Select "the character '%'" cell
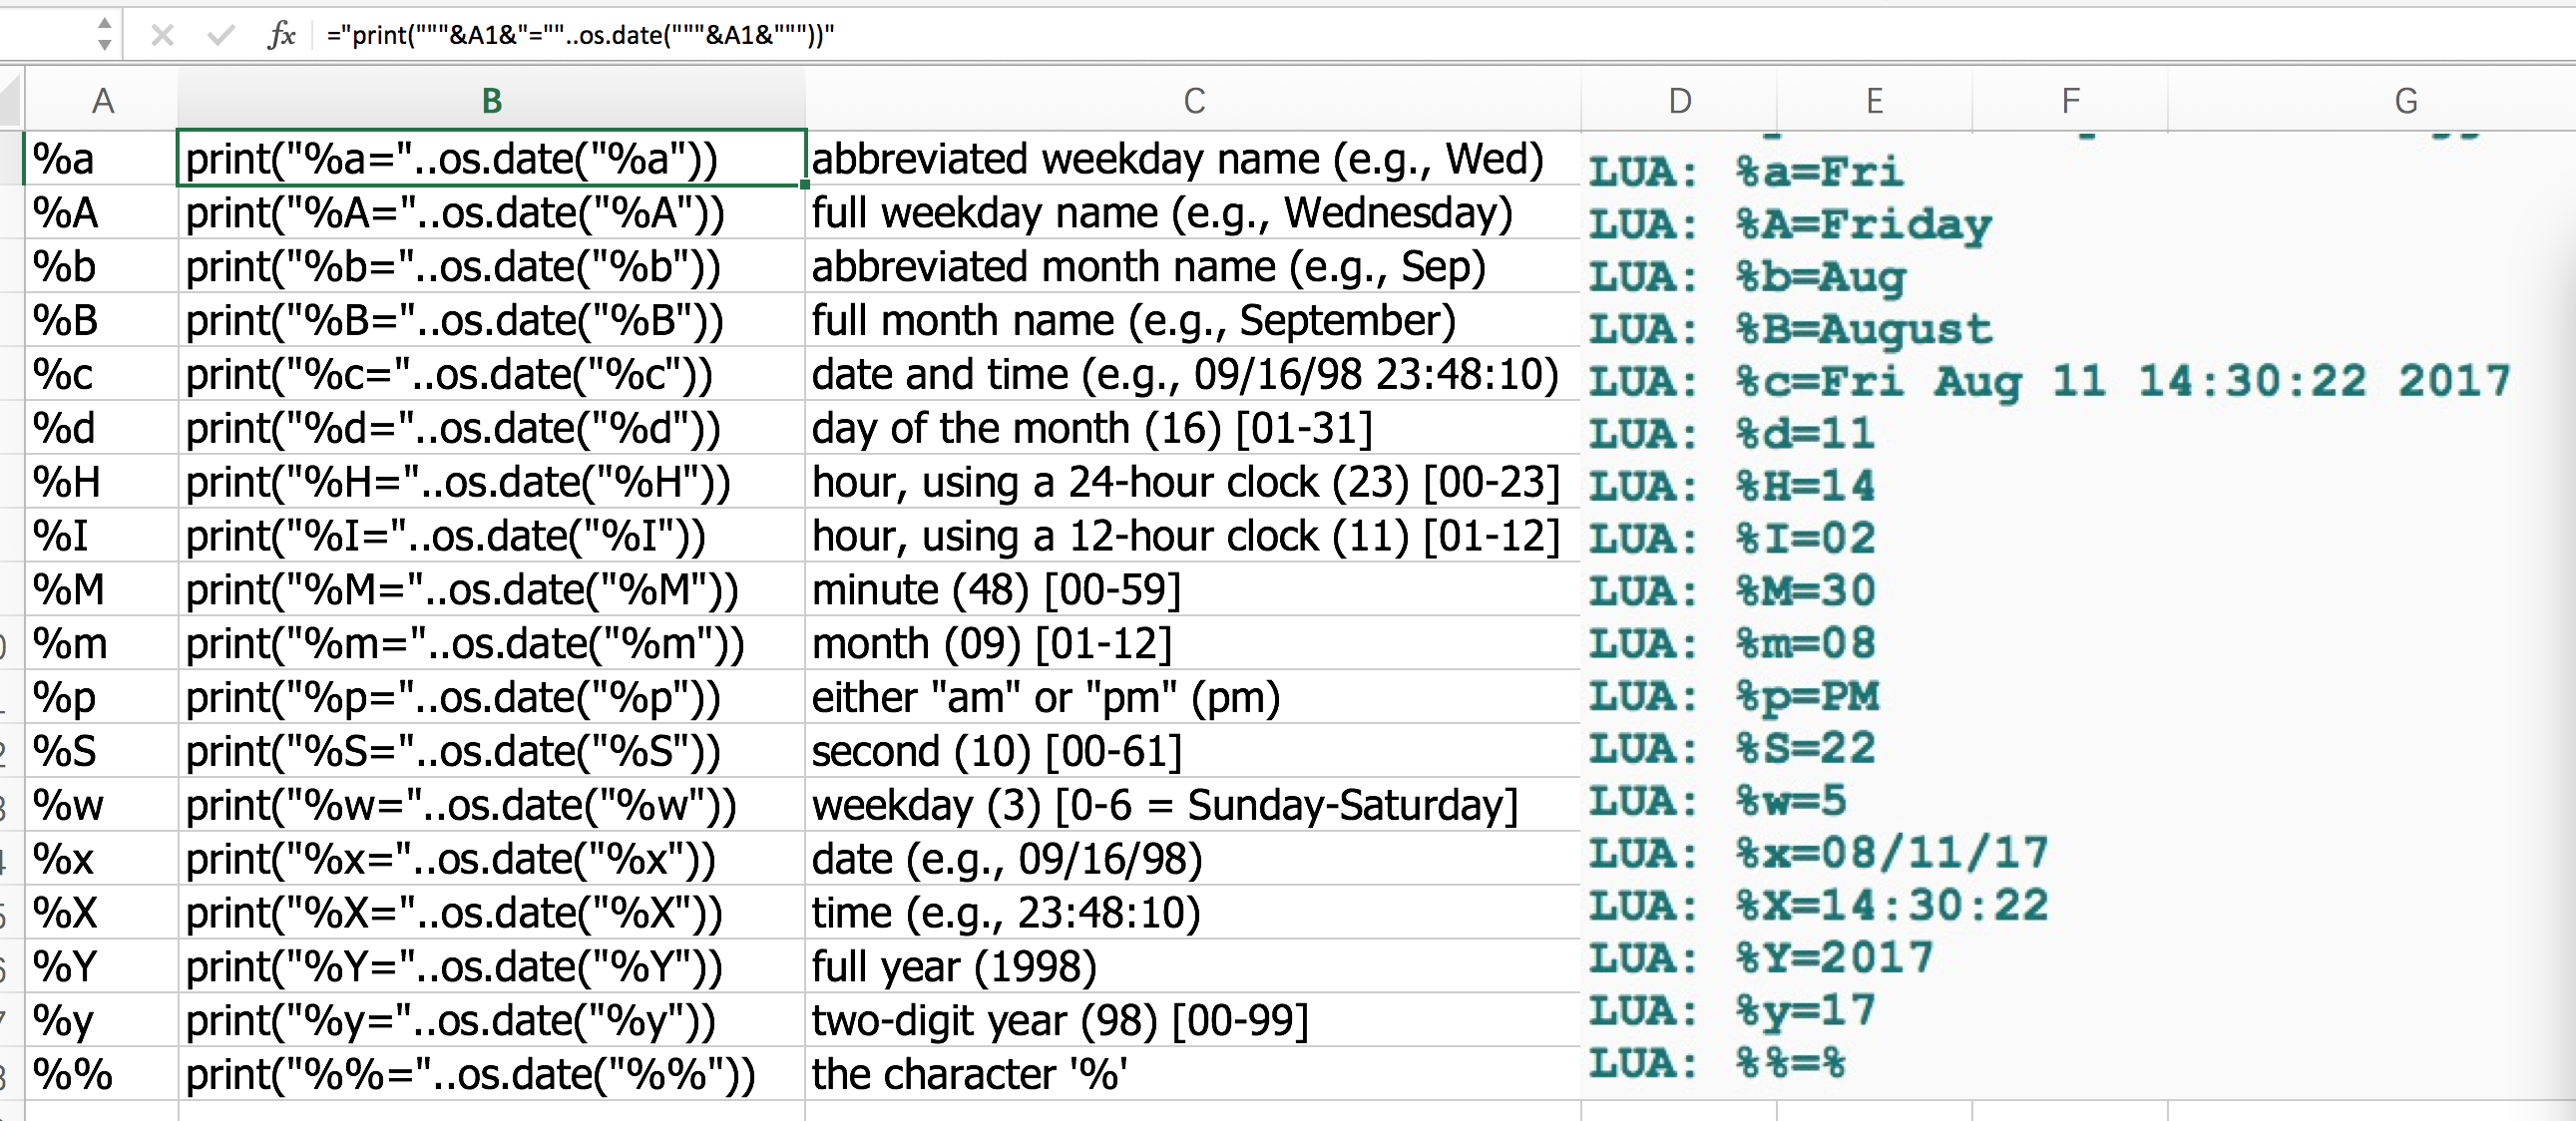Viewport: 2576px width, 1121px height. pyautogui.click(x=1193, y=1074)
